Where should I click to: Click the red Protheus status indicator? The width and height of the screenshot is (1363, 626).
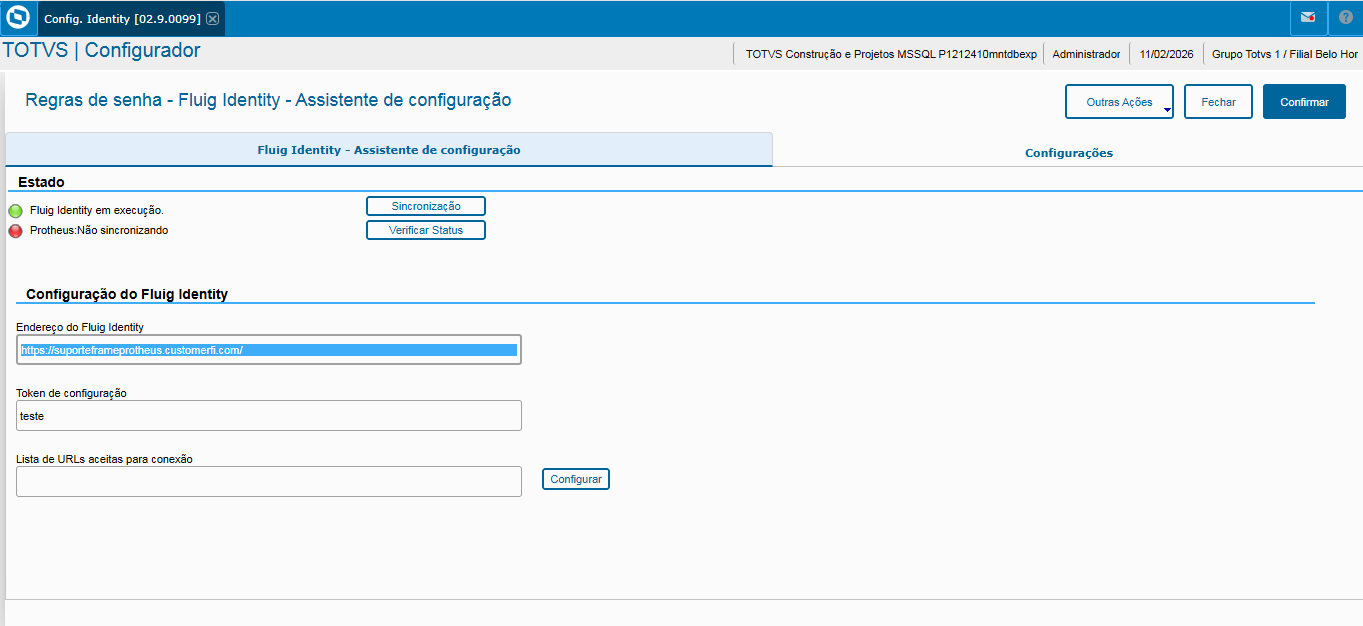(15, 231)
